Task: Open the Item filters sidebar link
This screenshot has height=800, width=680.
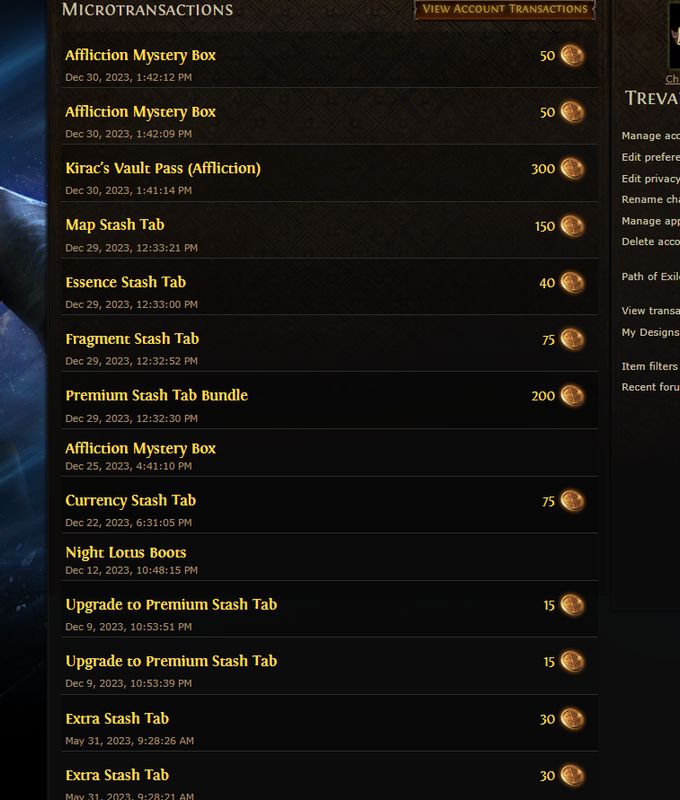Action: 649,366
